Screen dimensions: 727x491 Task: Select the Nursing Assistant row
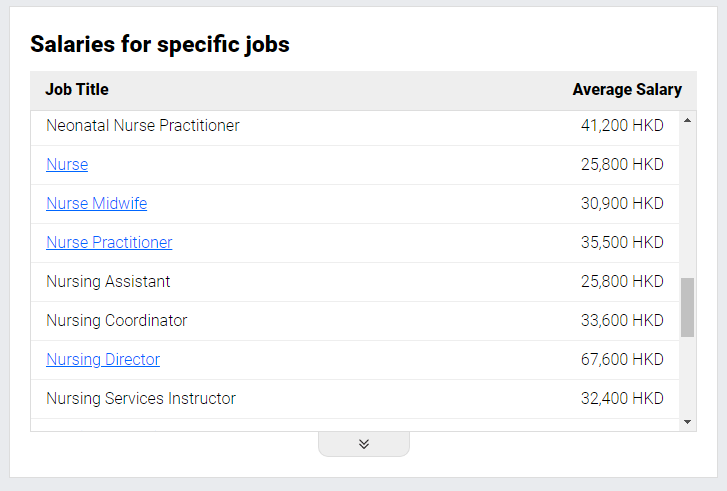coord(355,281)
